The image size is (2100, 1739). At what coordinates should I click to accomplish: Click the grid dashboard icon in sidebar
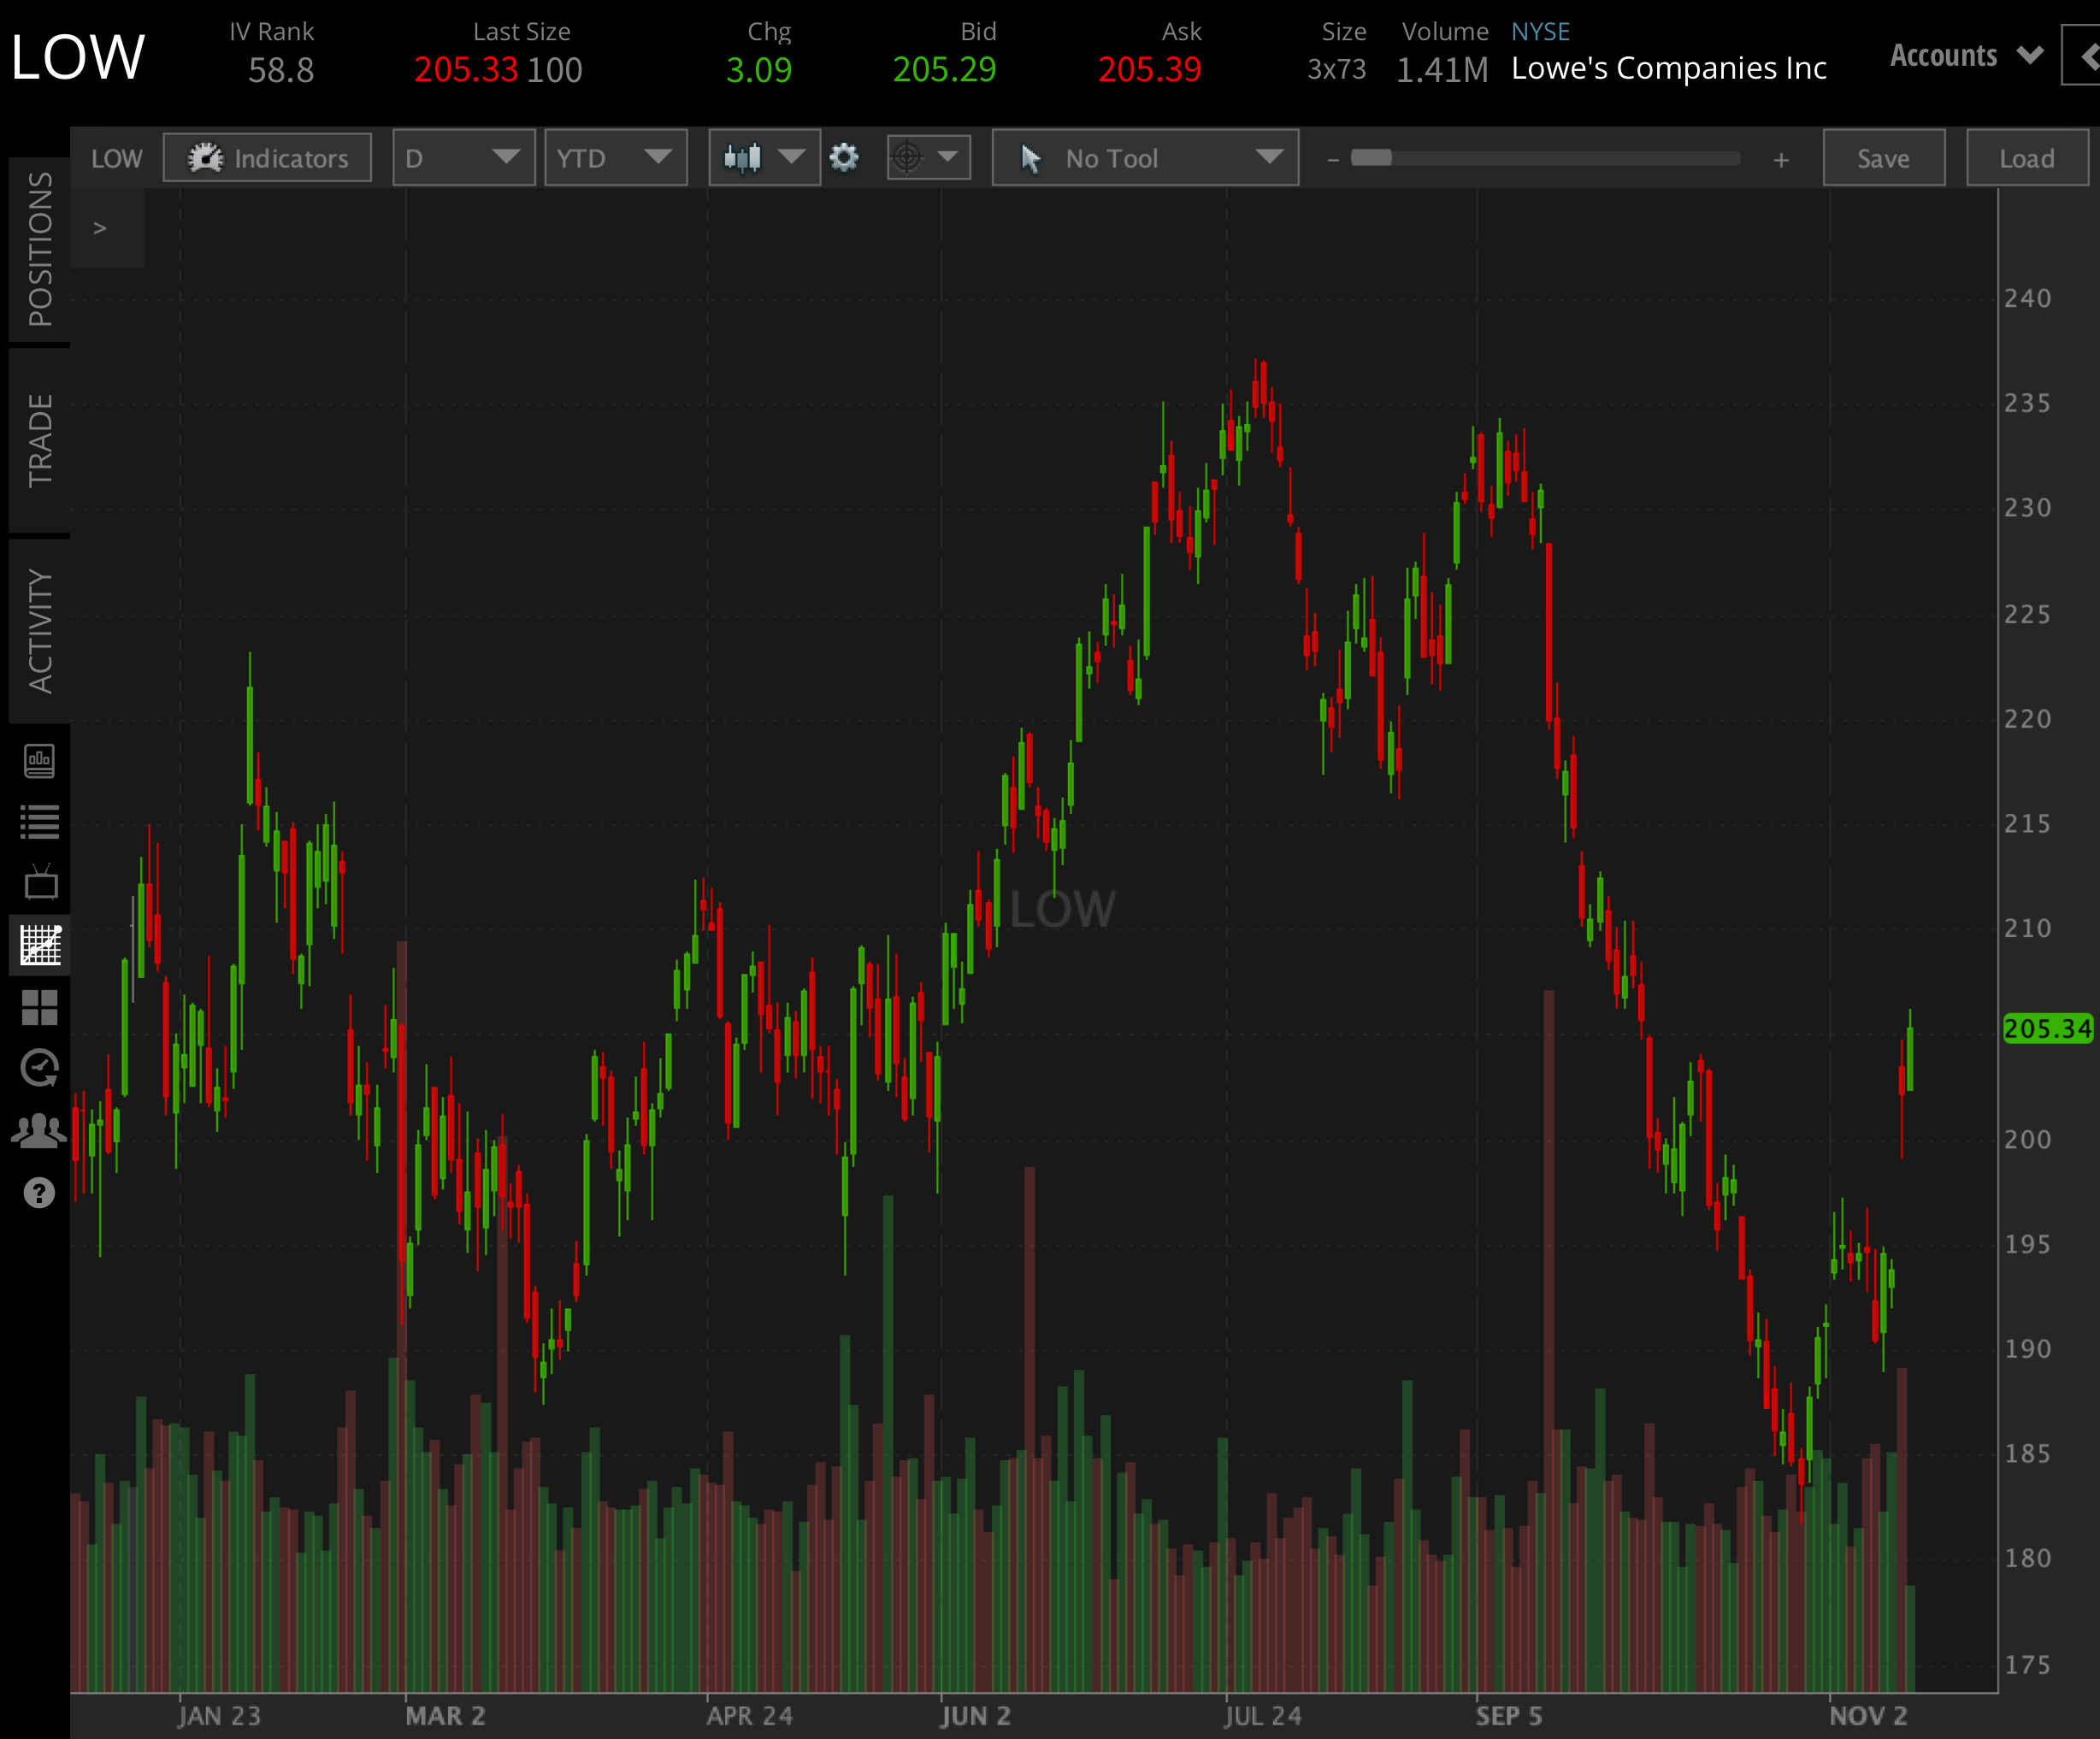41,1006
